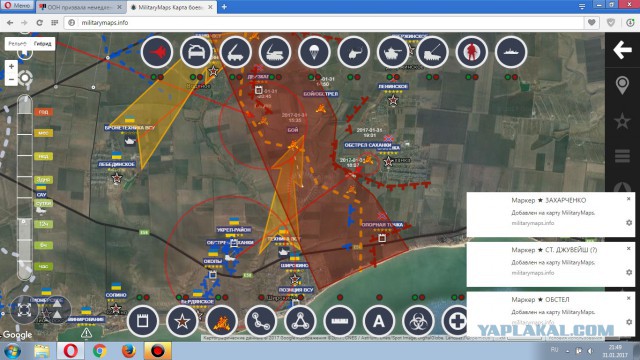Viewport: 640px width, 360px height.
Task: Click the vertical time range slider track
Action: point(24,188)
